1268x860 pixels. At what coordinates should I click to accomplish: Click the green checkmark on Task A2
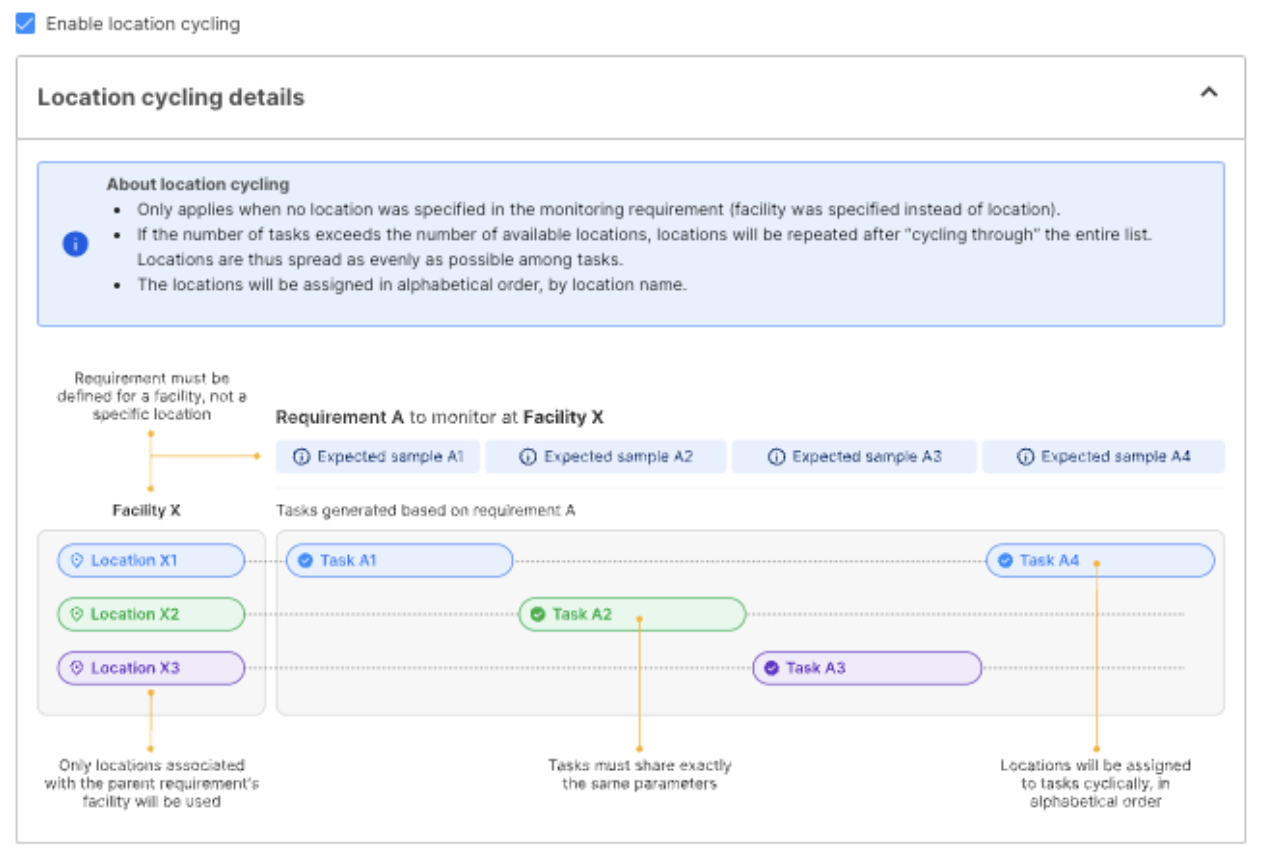(538, 614)
